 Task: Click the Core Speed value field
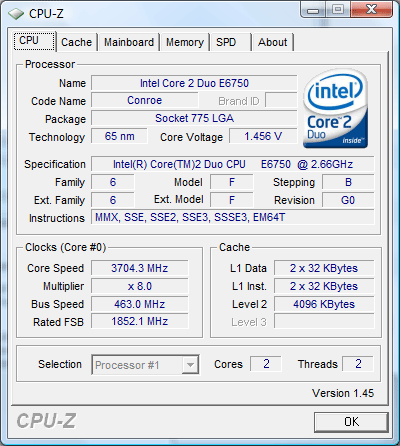click(x=140, y=268)
